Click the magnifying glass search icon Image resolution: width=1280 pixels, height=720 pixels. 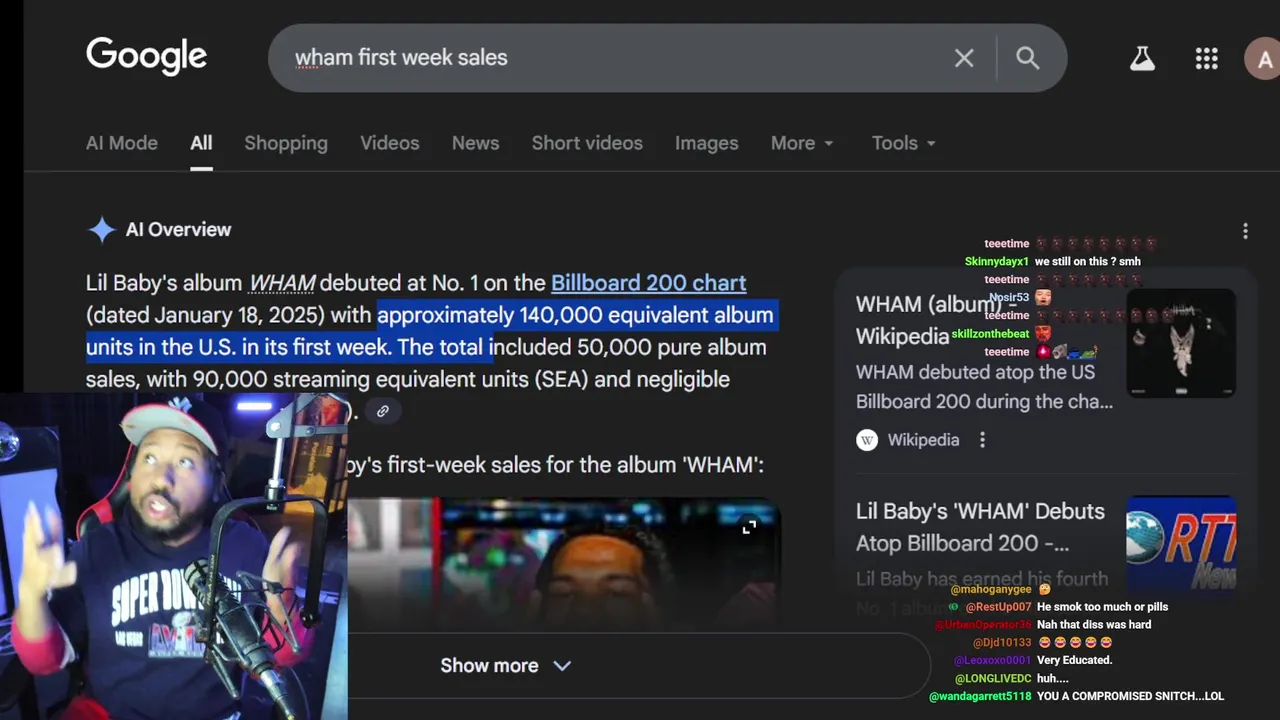point(1028,58)
